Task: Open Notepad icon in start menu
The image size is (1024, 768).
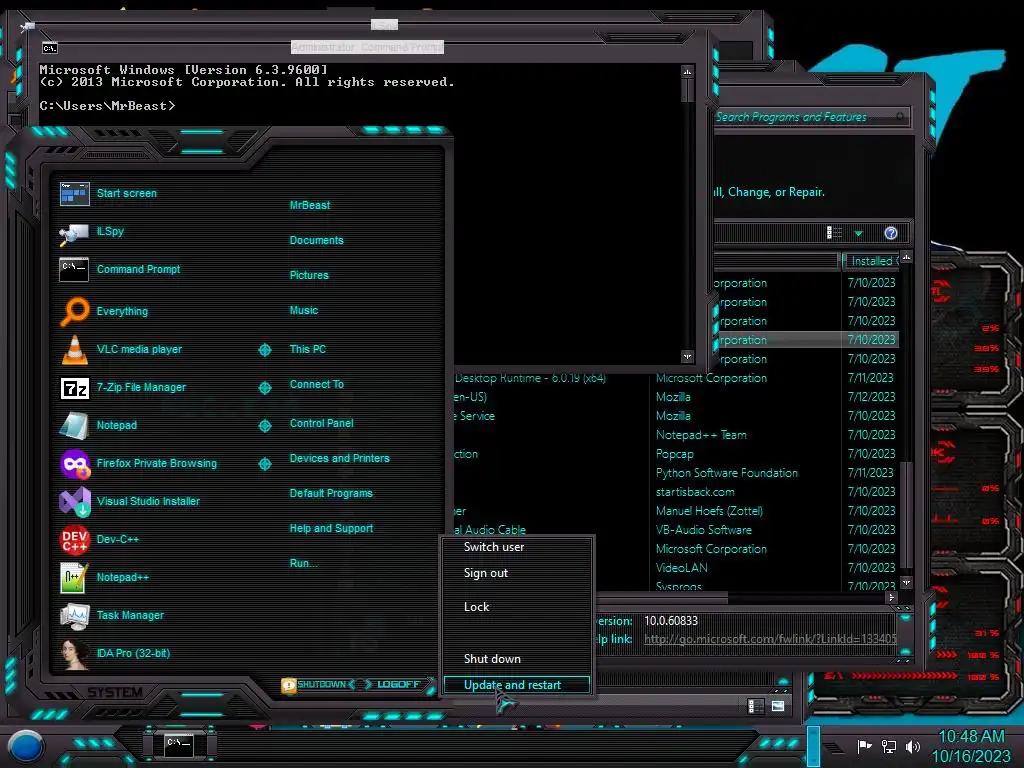Action: pyautogui.click(x=74, y=426)
